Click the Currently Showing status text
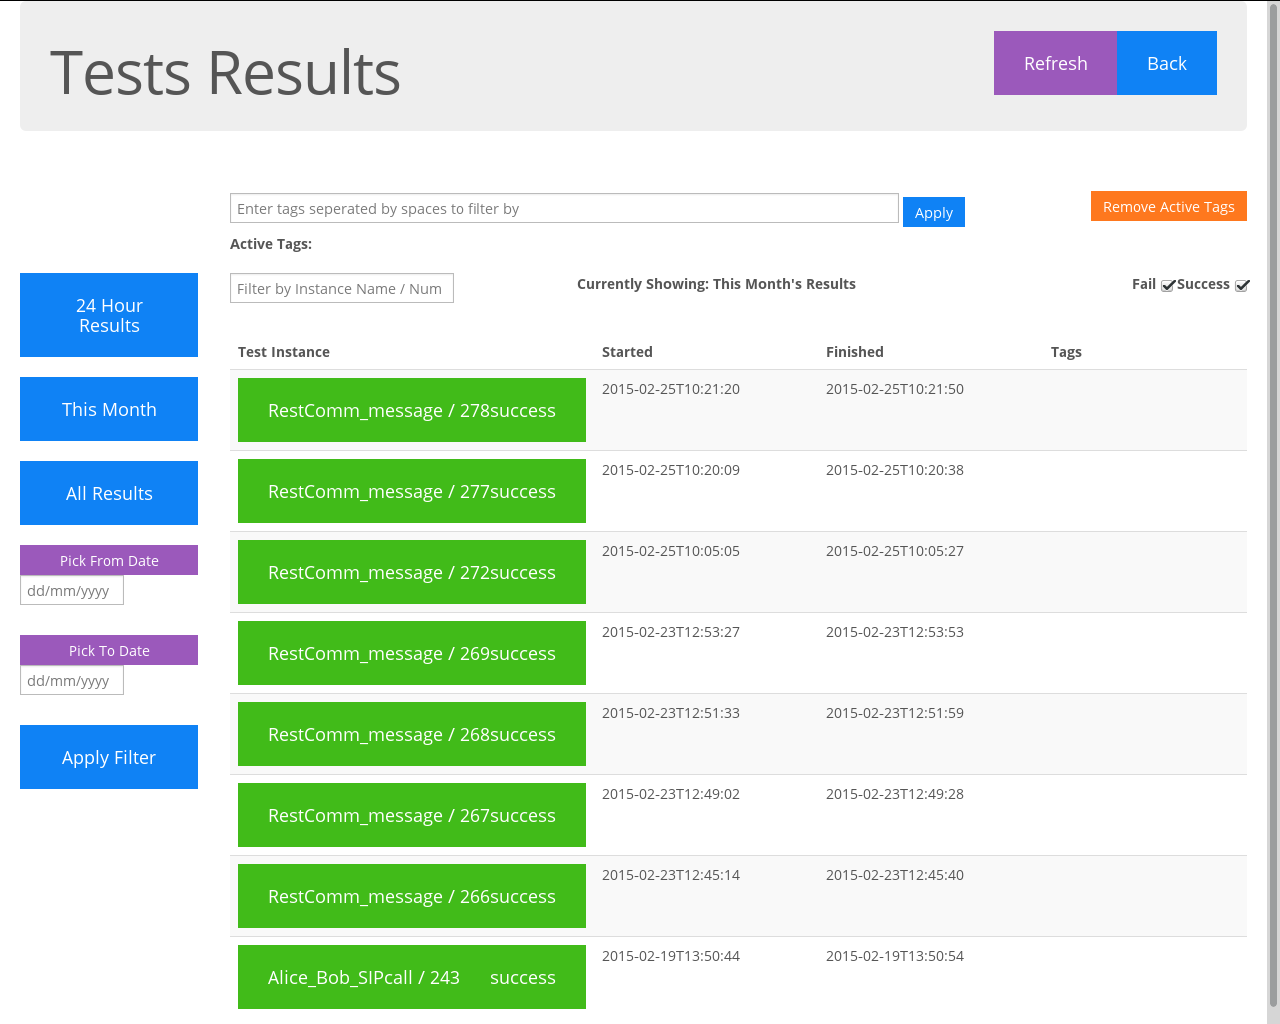The height and width of the screenshot is (1024, 1280). coord(716,284)
